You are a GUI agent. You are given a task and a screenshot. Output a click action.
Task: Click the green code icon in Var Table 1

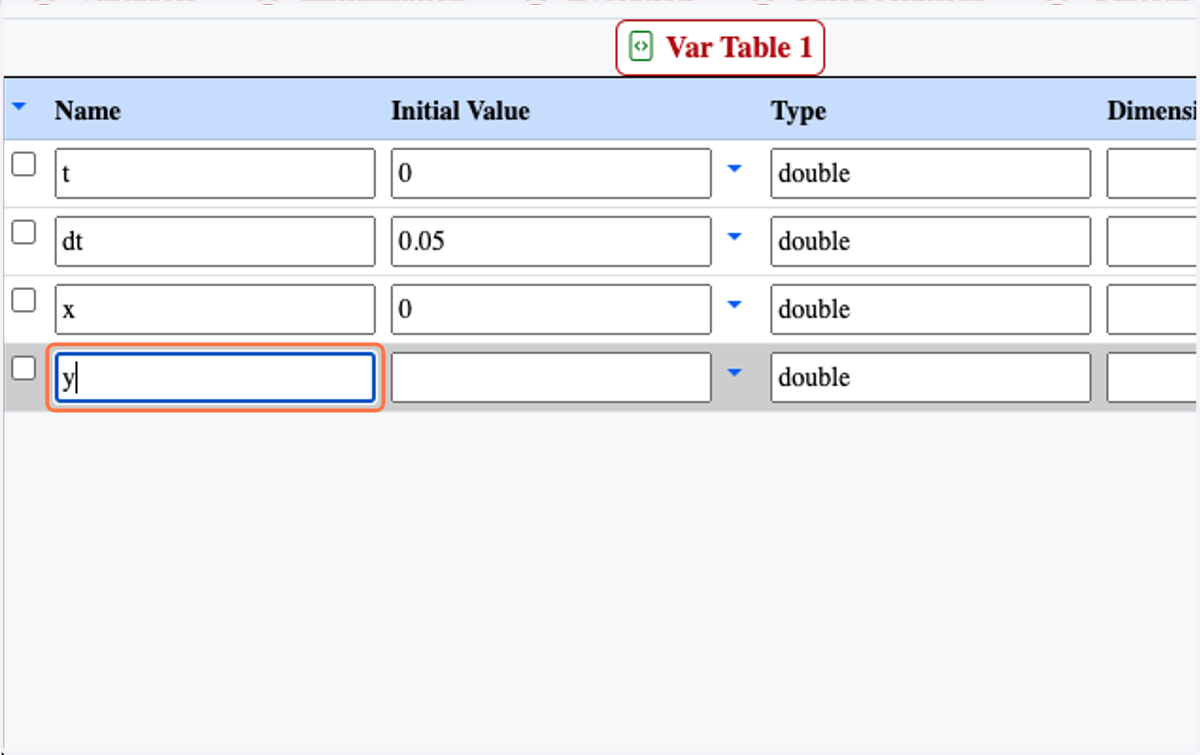click(x=642, y=46)
